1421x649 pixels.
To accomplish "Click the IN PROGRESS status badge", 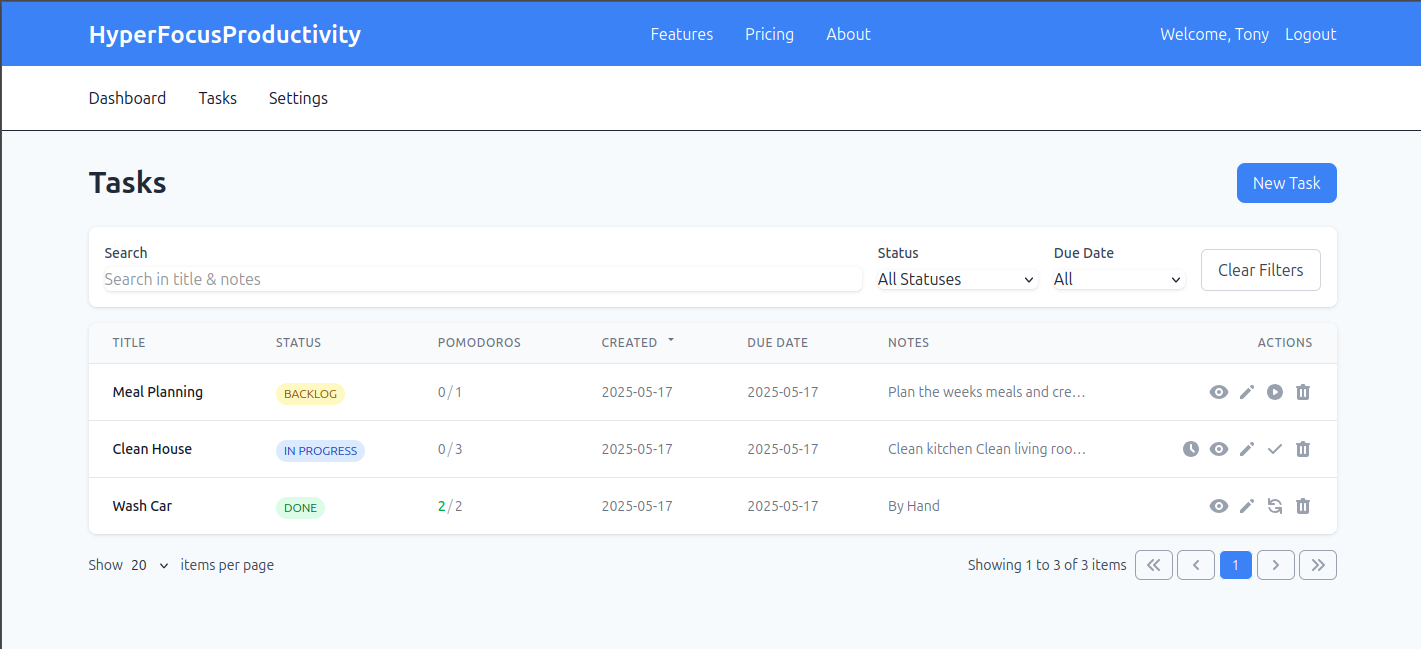I will tap(320, 451).
